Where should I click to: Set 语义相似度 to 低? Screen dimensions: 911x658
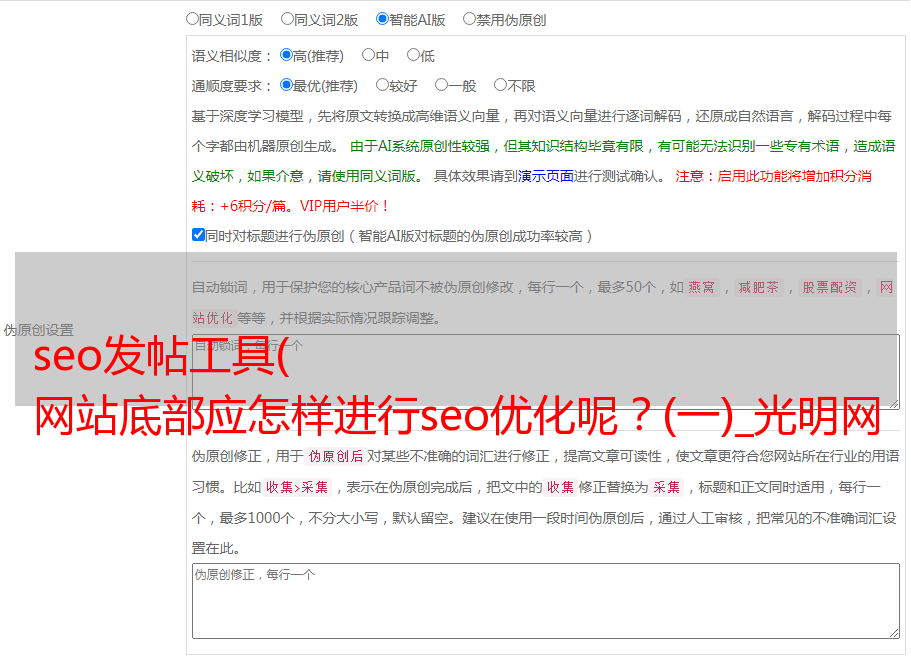pos(413,55)
